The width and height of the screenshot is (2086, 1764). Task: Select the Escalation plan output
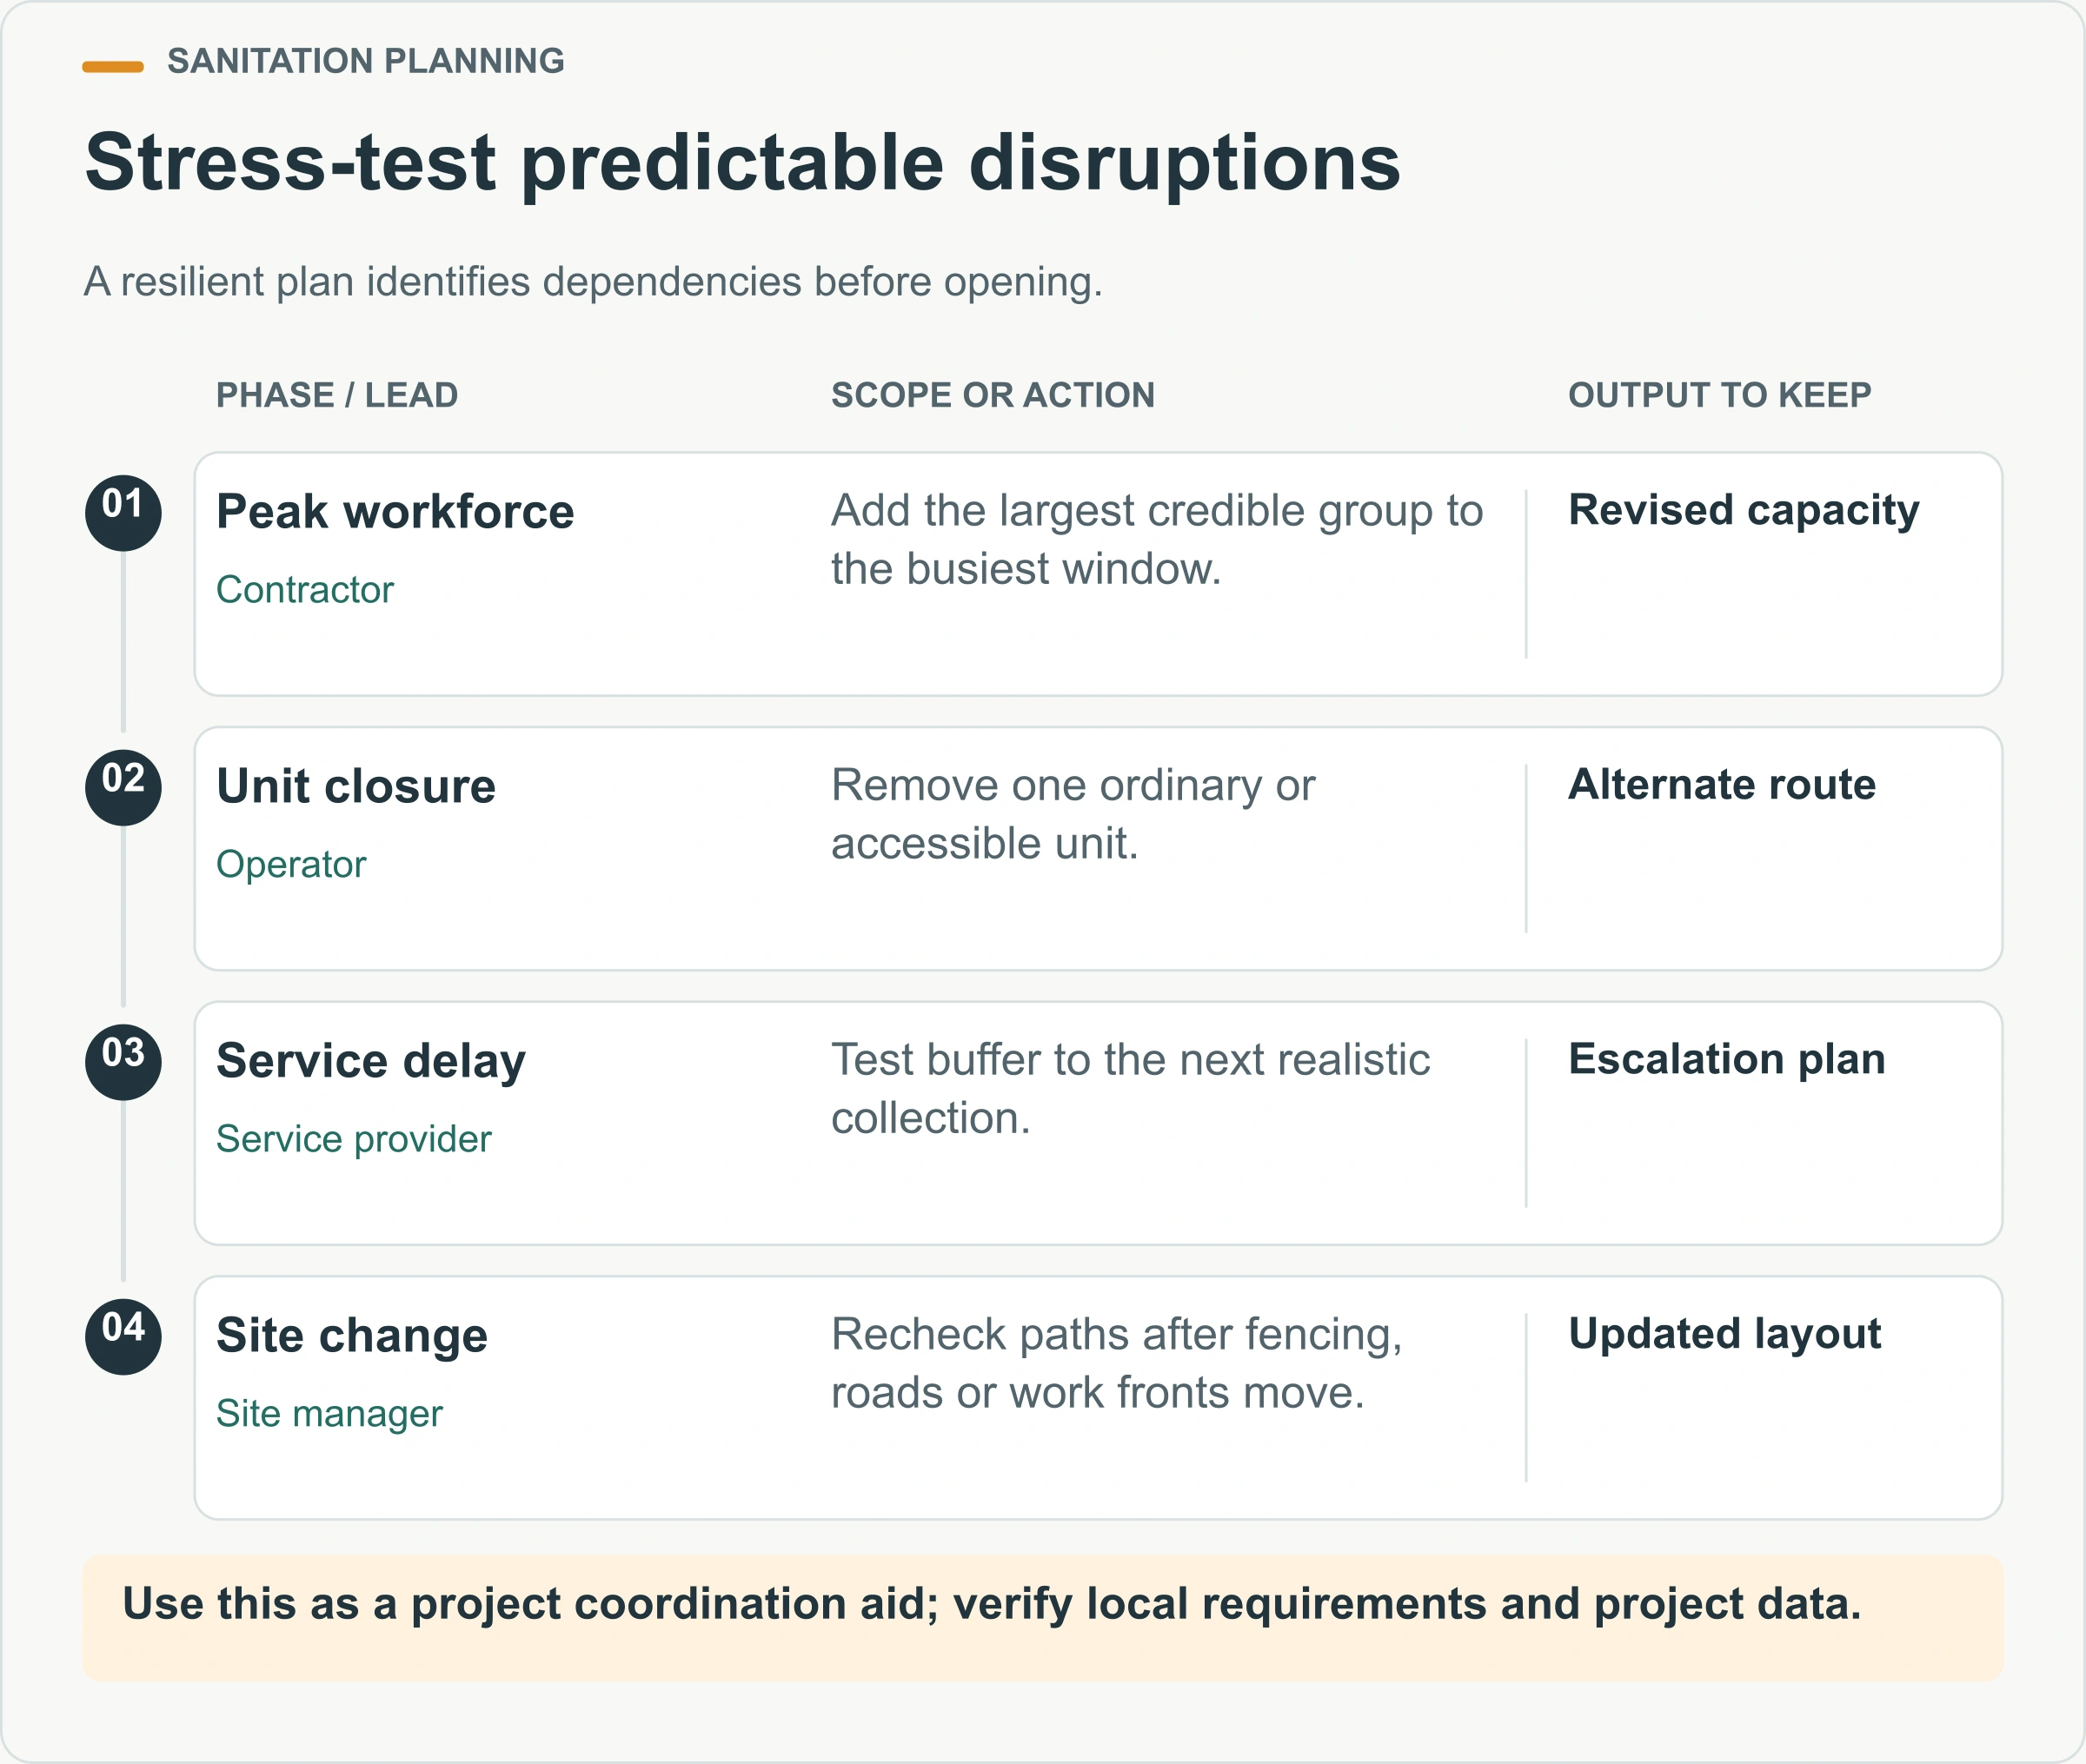(1726, 1060)
